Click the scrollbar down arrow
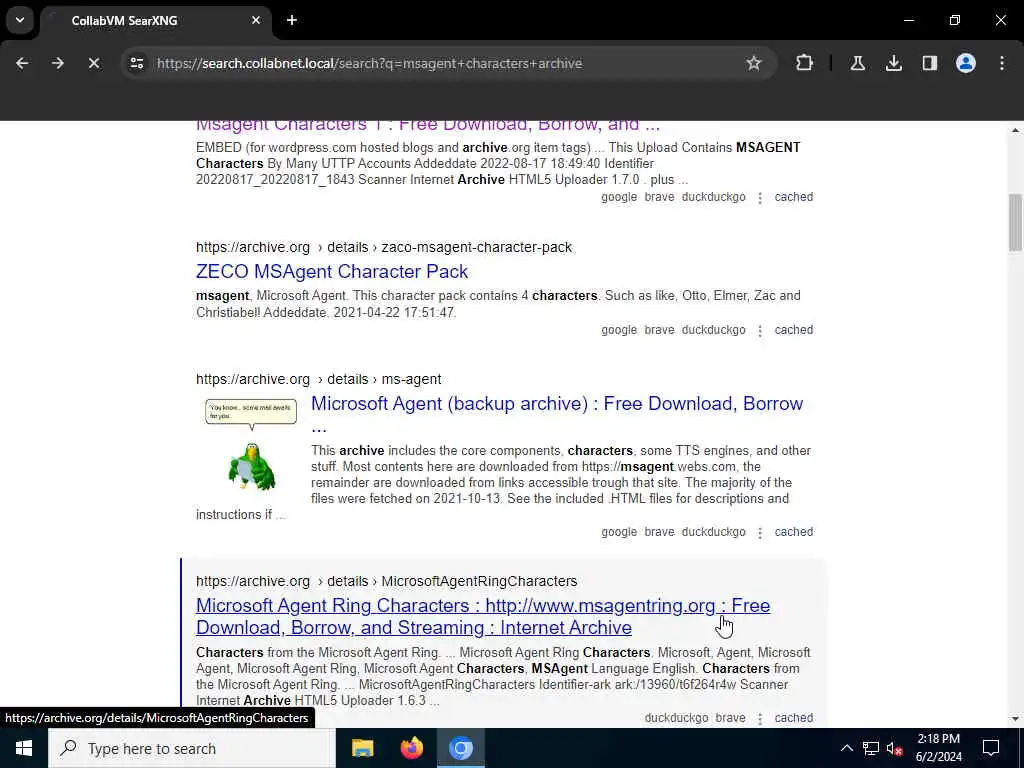The width and height of the screenshot is (1024, 768). (x=1015, y=719)
